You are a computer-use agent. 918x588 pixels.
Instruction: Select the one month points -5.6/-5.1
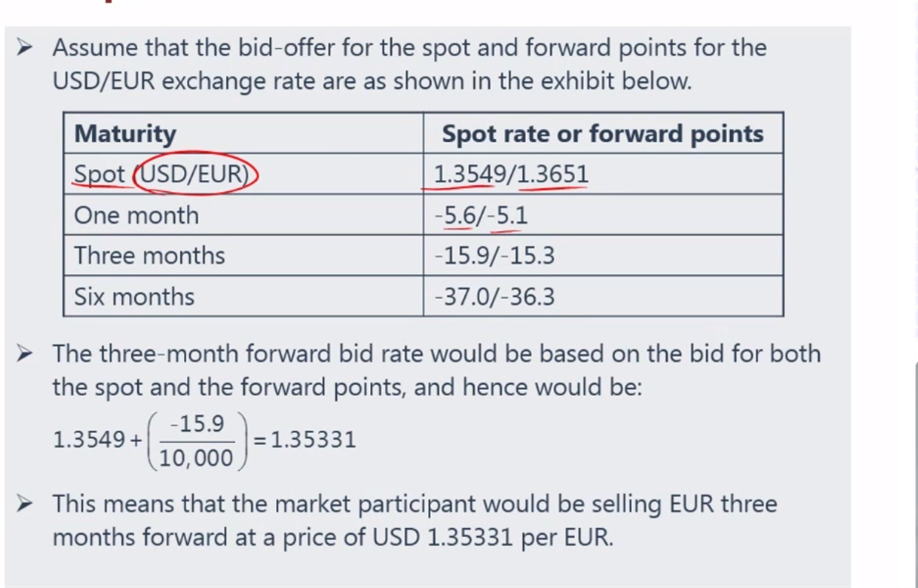click(x=481, y=215)
